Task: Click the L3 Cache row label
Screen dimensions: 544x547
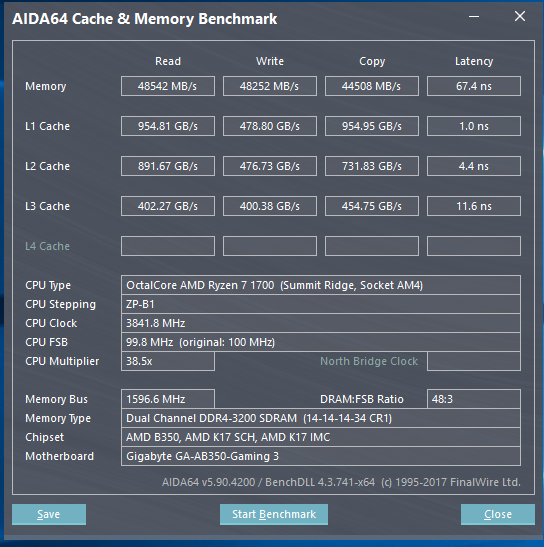Action: click(x=47, y=206)
